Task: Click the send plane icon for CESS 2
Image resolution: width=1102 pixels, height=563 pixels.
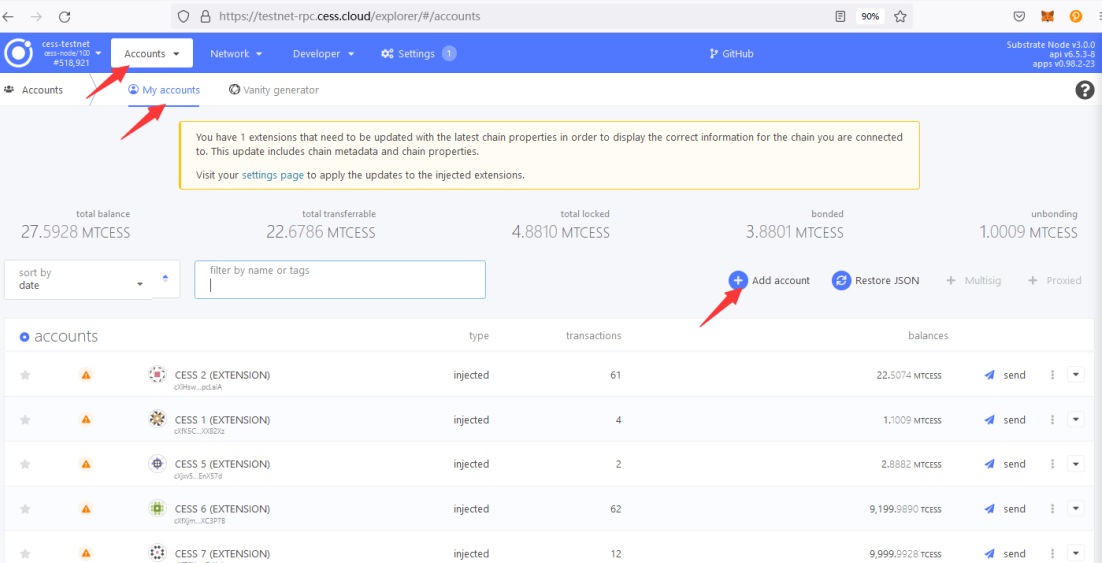Action: [990, 375]
